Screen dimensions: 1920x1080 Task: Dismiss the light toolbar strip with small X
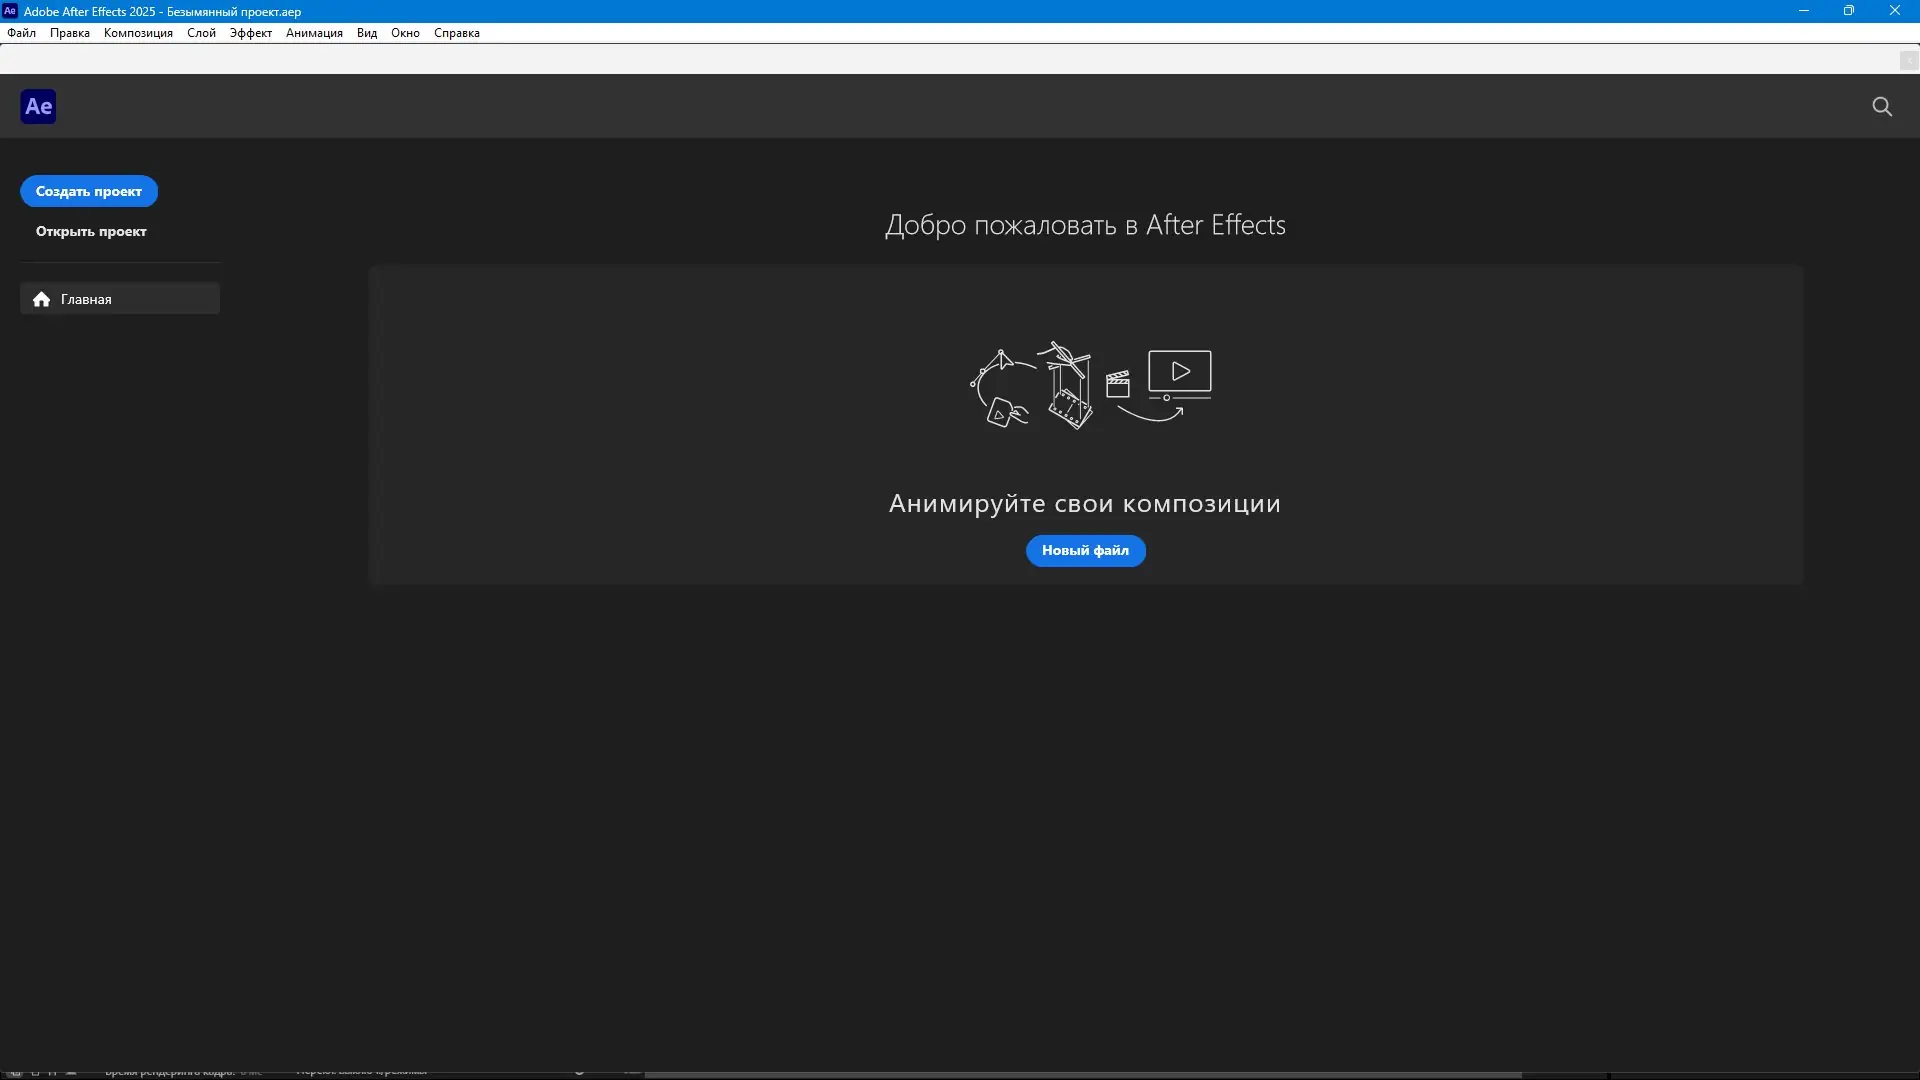(x=1908, y=60)
